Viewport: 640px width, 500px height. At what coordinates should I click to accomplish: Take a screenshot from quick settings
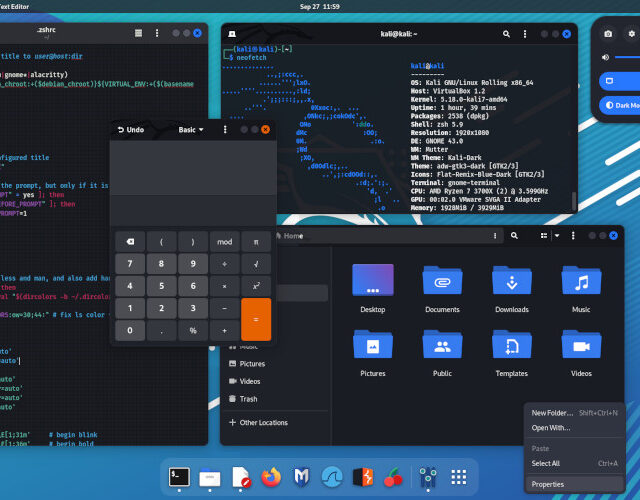click(608, 34)
